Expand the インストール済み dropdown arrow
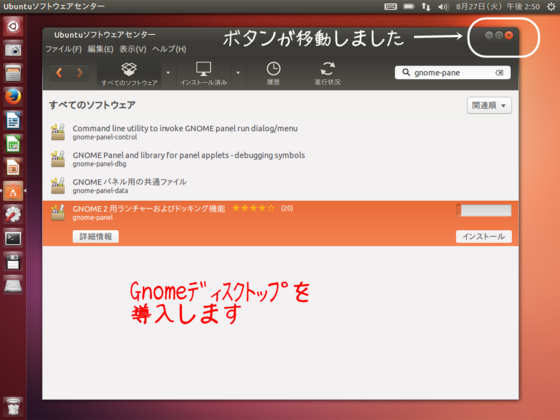560x420 pixels. pyautogui.click(x=238, y=73)
